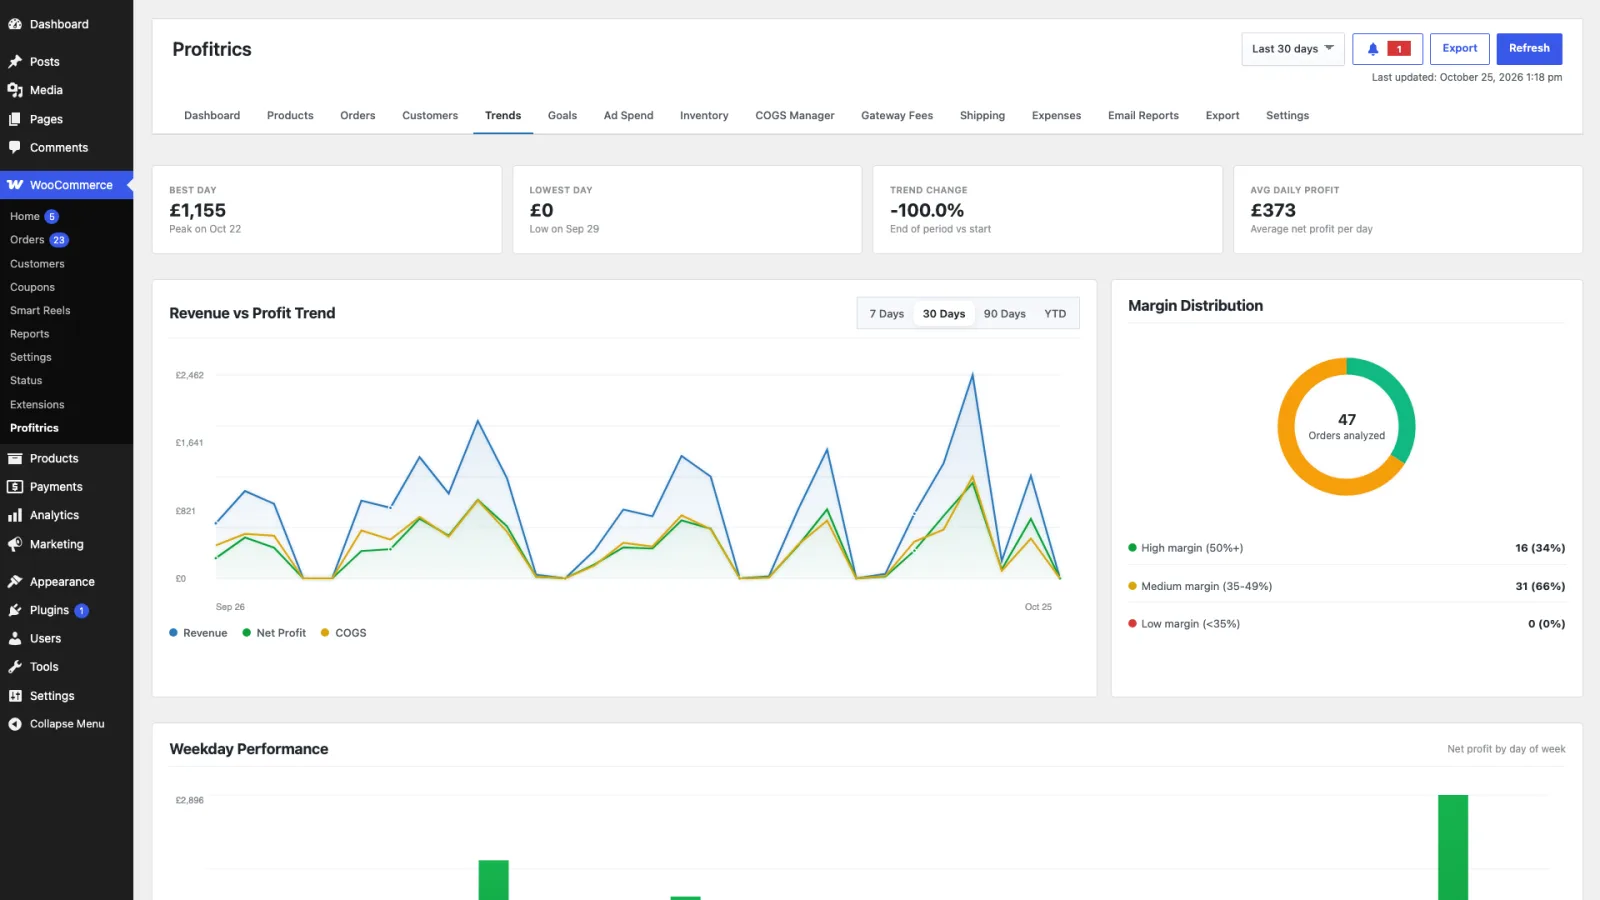Click the WooCommerce logo icon

15,185
